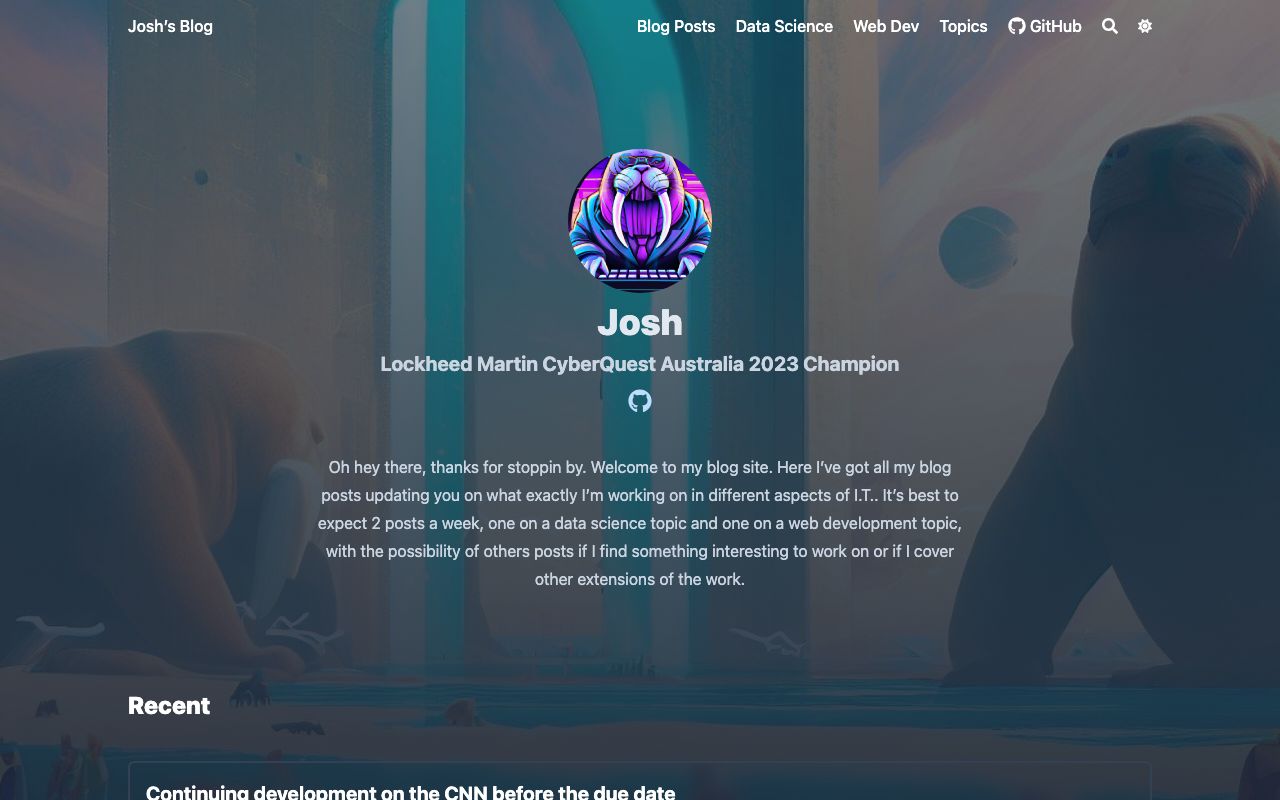Open the Topics page from navbar

(x=963, y=26)
